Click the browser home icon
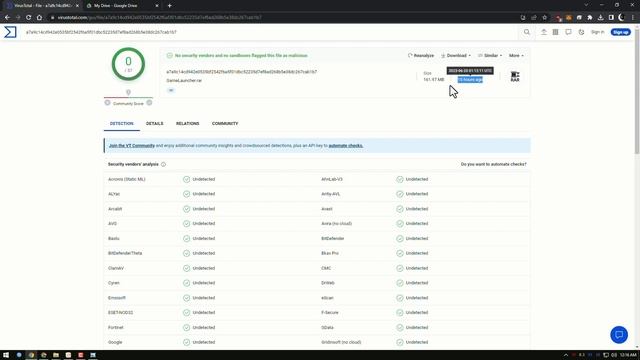Viewport: 640px width, 360px height. point(39,18)
